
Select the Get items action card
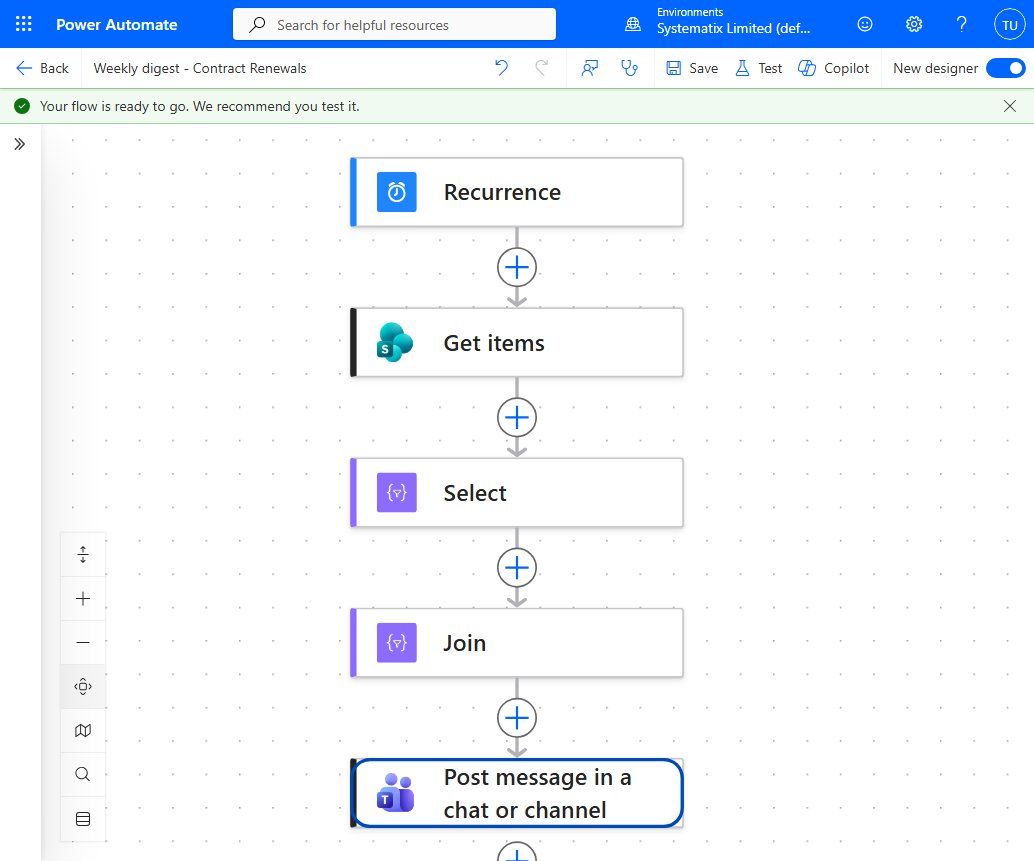click(x=516, y=342)
